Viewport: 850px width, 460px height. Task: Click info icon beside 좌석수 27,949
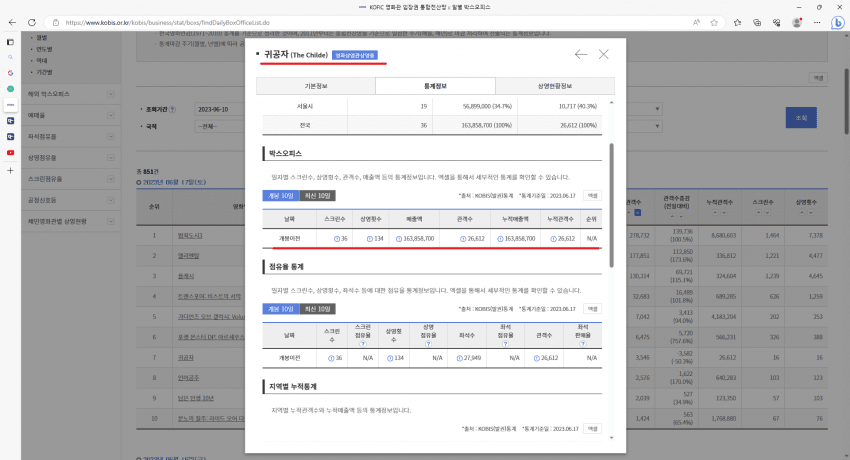tap(459, 358)
